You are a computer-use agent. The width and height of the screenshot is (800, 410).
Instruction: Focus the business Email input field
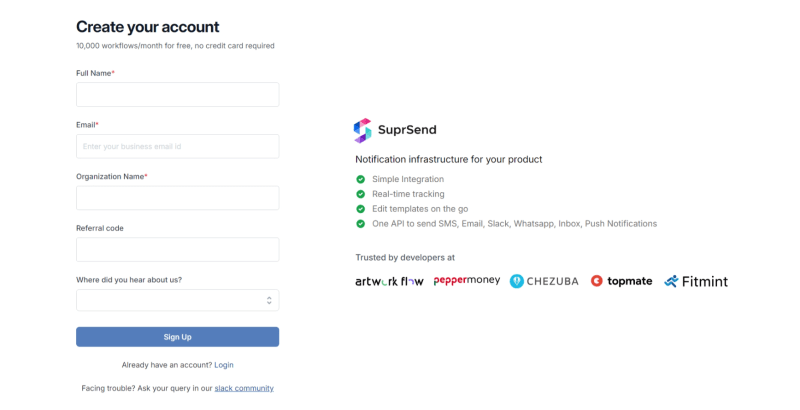tap(178, 146)
